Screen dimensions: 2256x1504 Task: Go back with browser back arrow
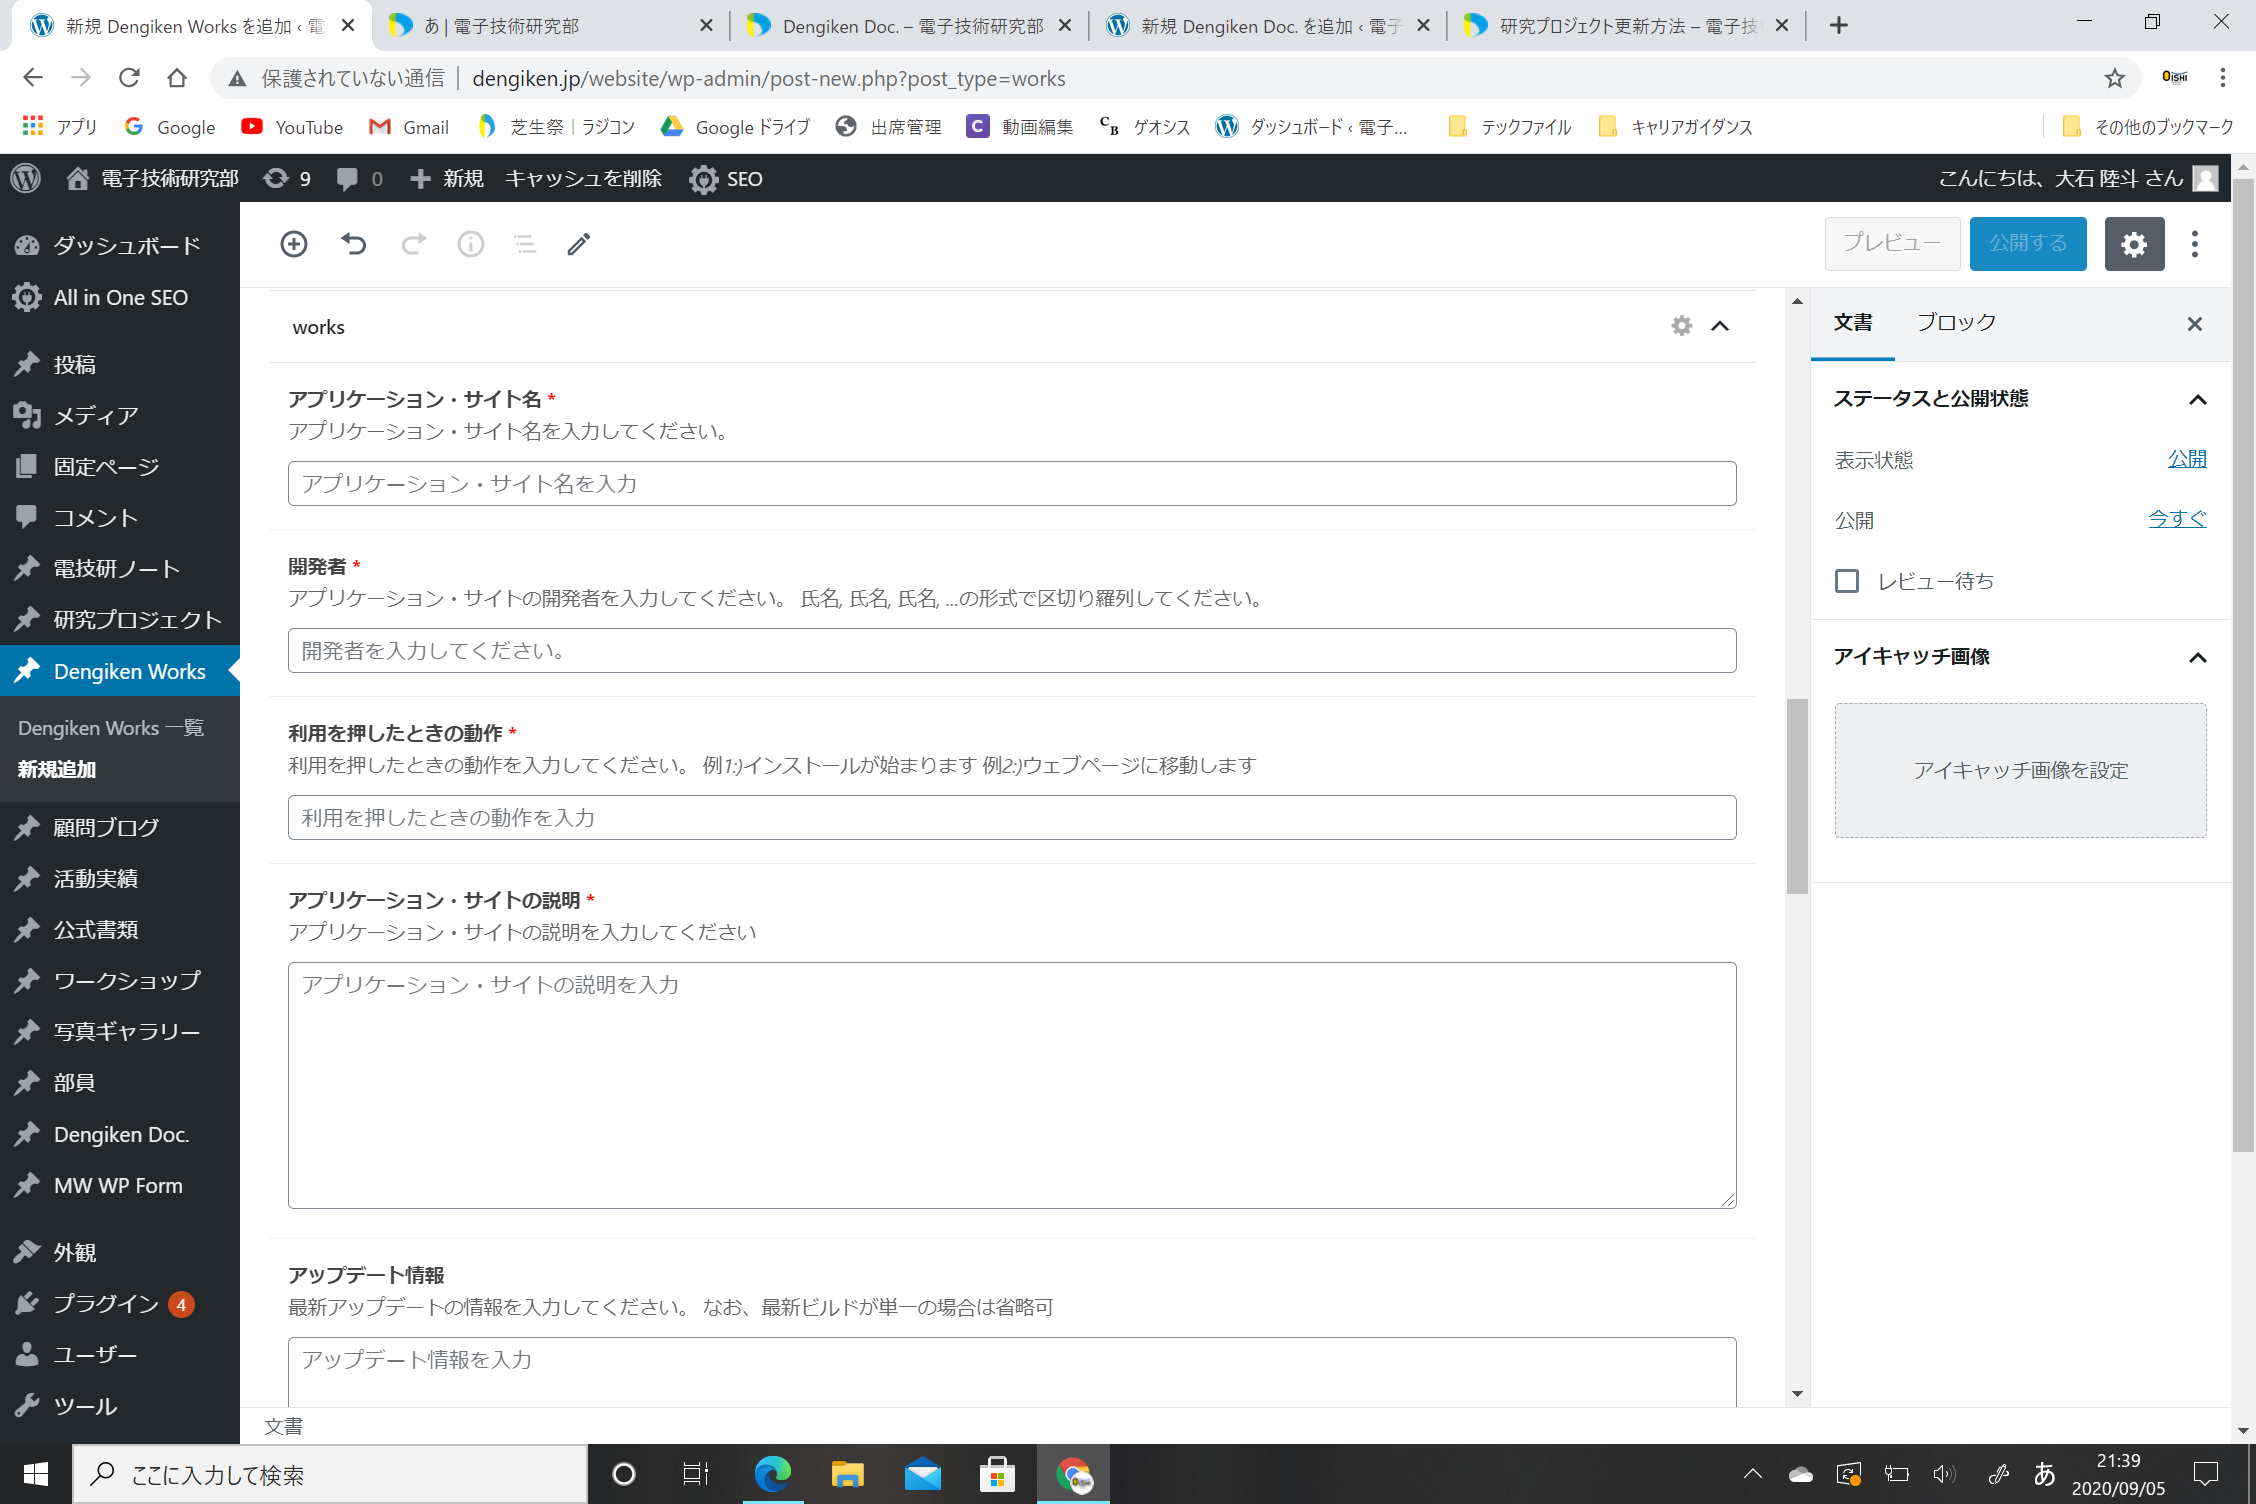(x=33, y=78)
